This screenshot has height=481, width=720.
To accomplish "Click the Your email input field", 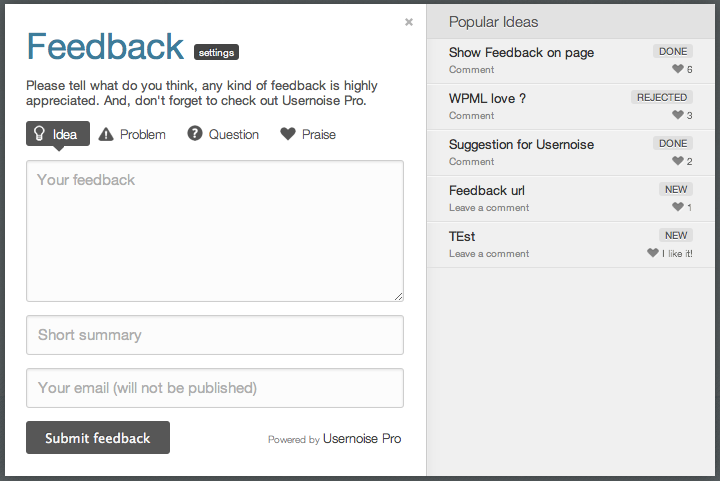I will tap(215, 388).
